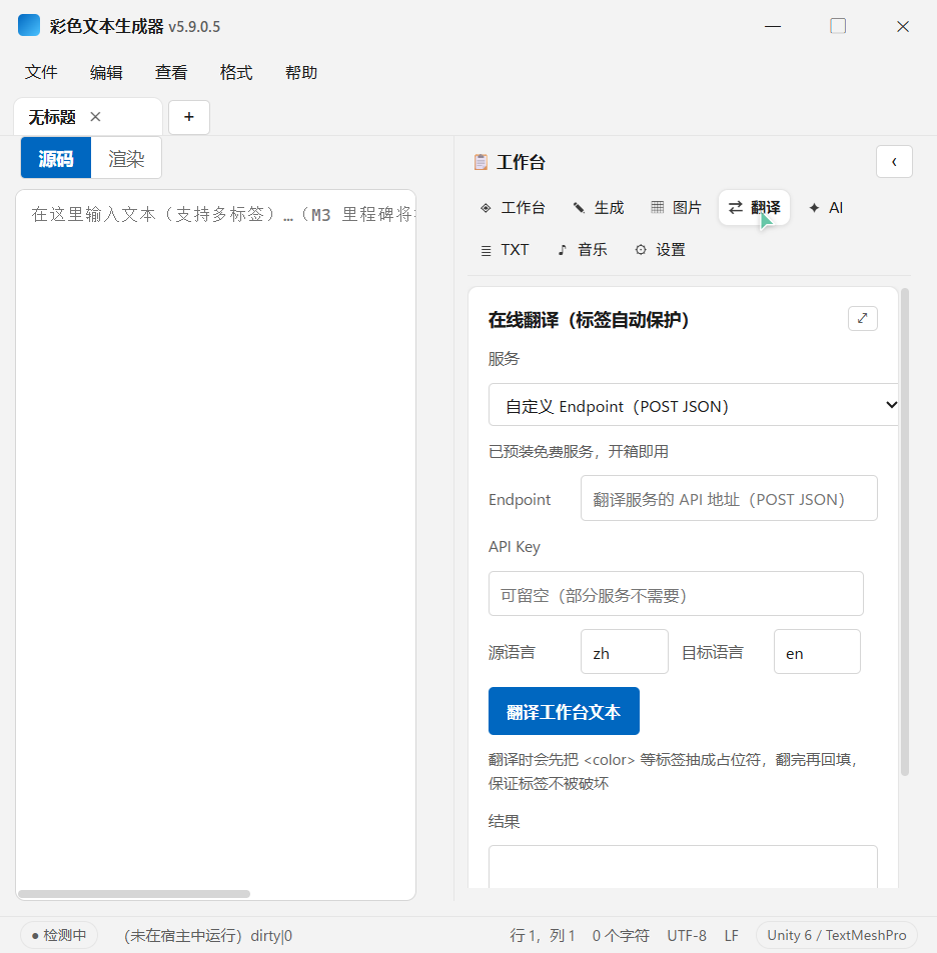Viewport: 937px width, 953px height.
Task: Click the blue app logo icon
Action: click(29, 26)
